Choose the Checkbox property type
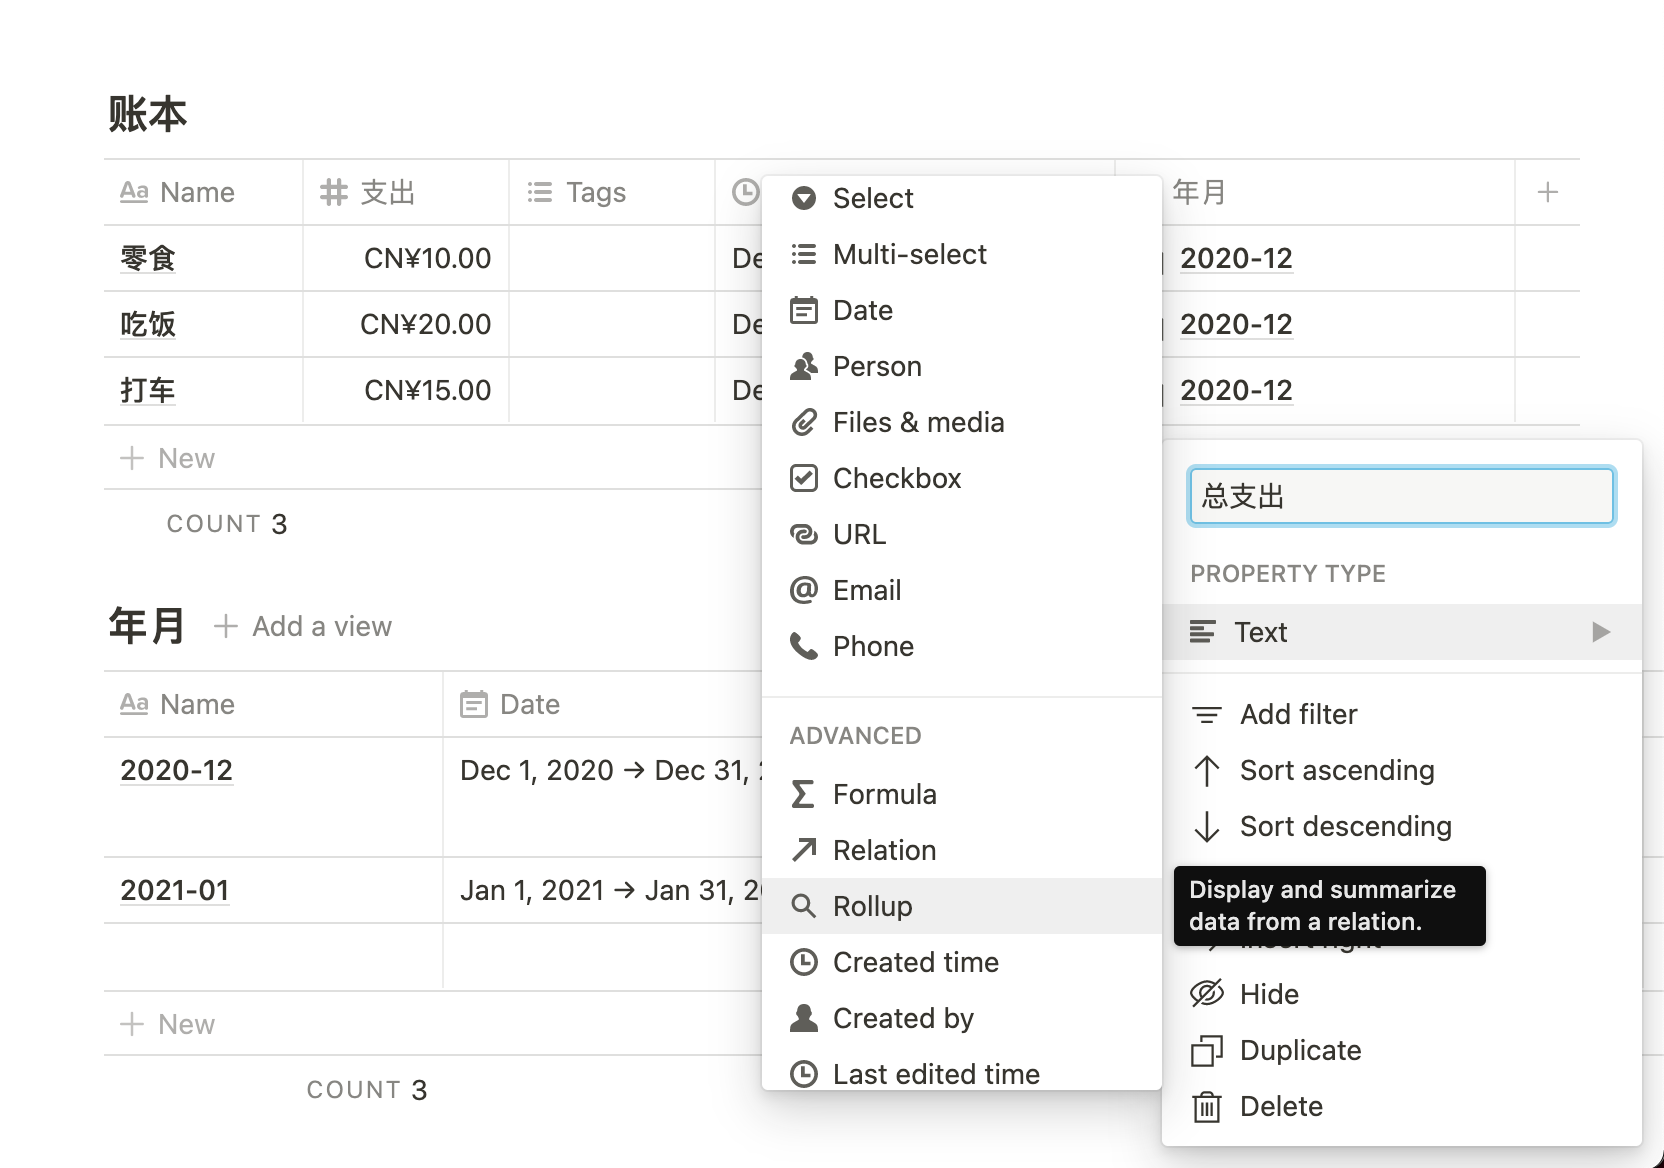This screenshot has width=1664, height=1168. click(896, 478)
